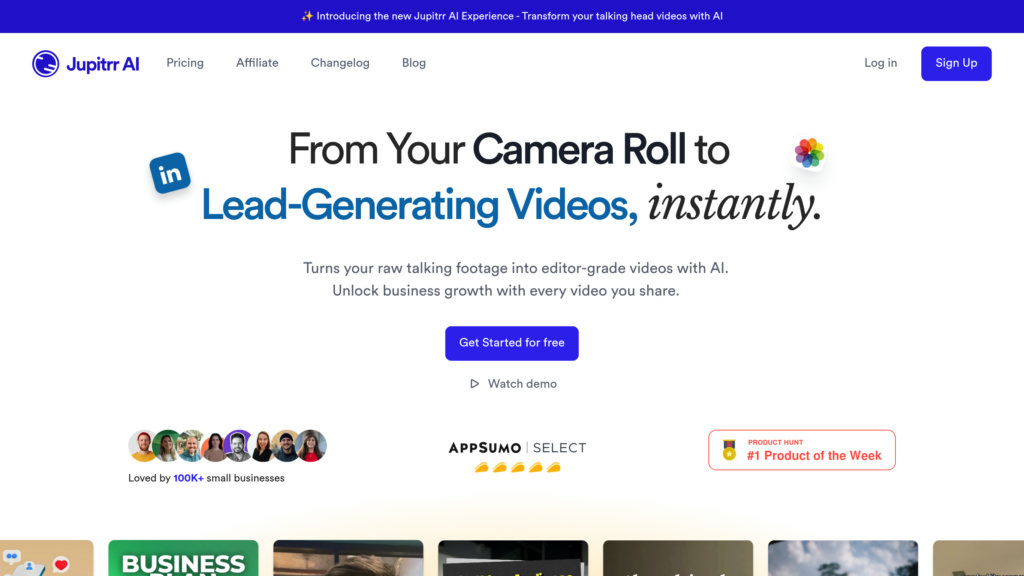Open the Changelog menu item

click(340, 63)
